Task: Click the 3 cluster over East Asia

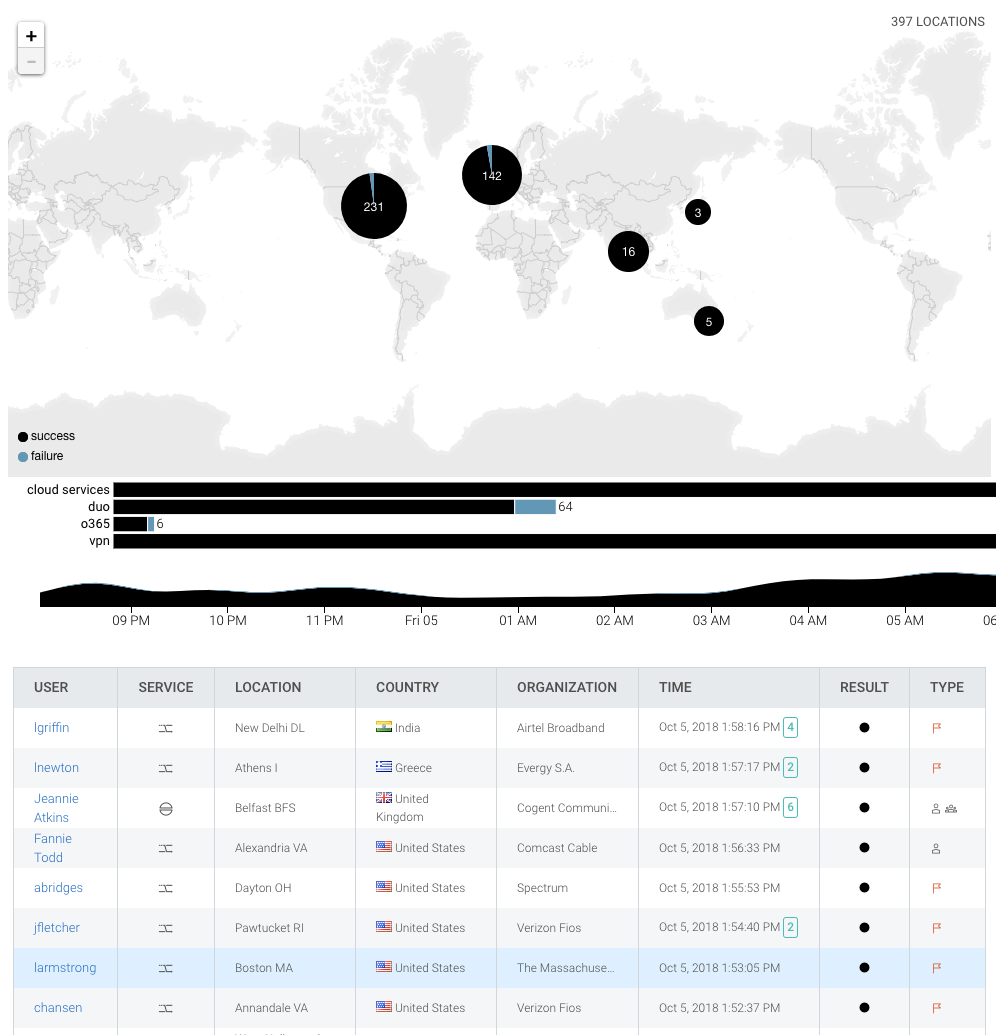Action: (x=697, y=212)
